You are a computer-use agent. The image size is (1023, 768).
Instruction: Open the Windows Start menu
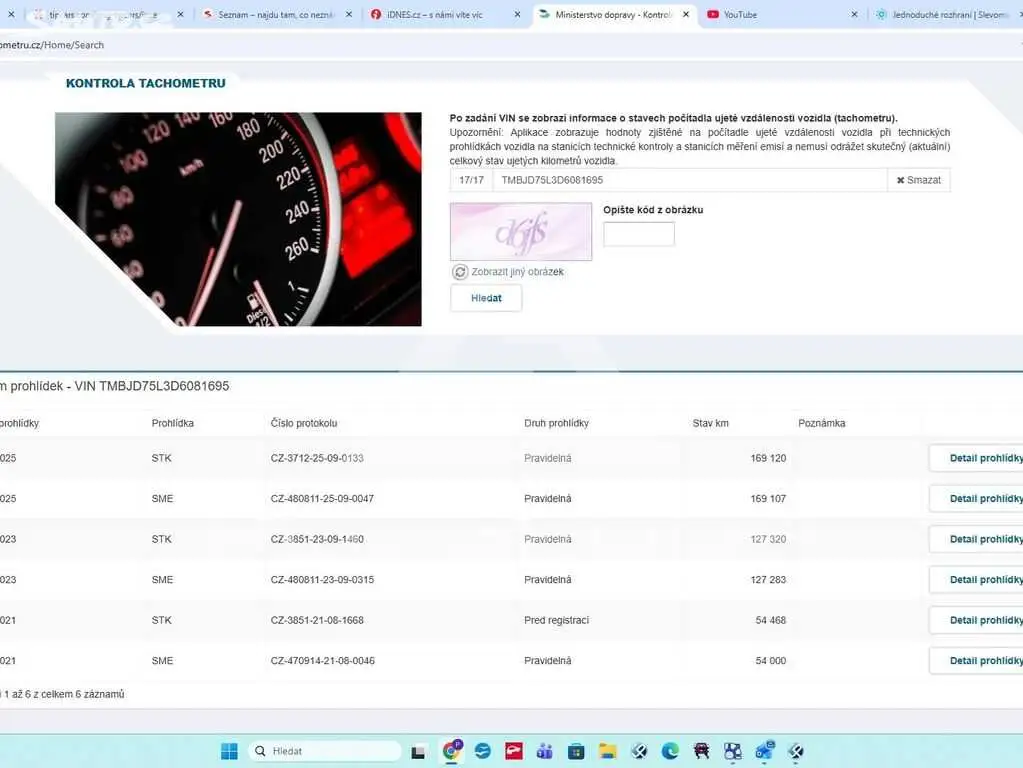[229, 751]
